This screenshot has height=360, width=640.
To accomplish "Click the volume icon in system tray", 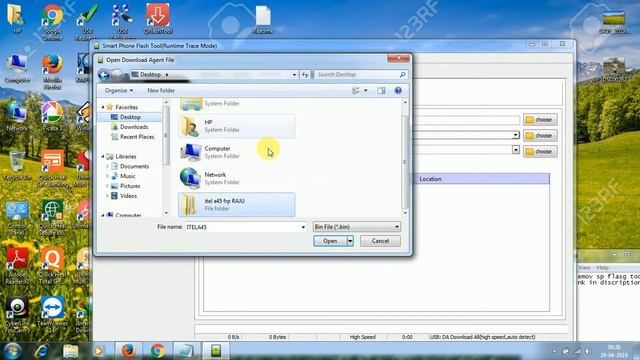I will pyautogui.click(x=587, y=351).
